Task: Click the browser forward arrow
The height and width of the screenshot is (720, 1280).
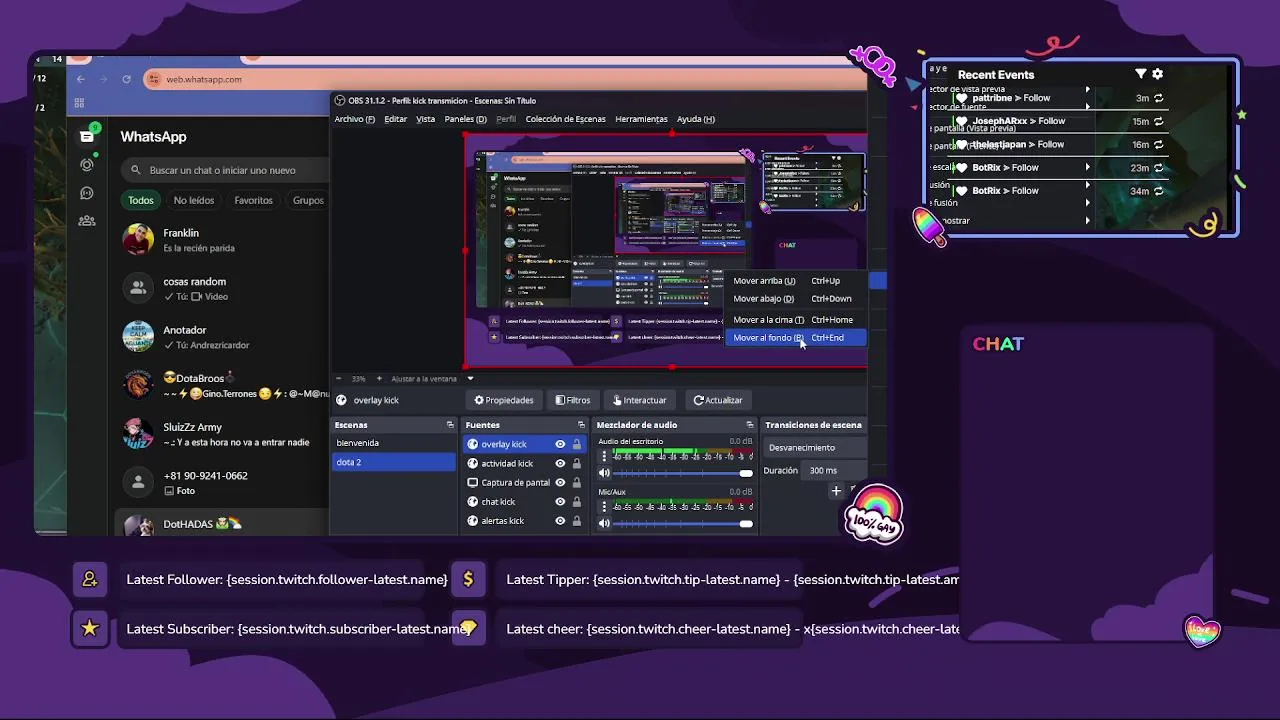Action: (x=103, y=79)
